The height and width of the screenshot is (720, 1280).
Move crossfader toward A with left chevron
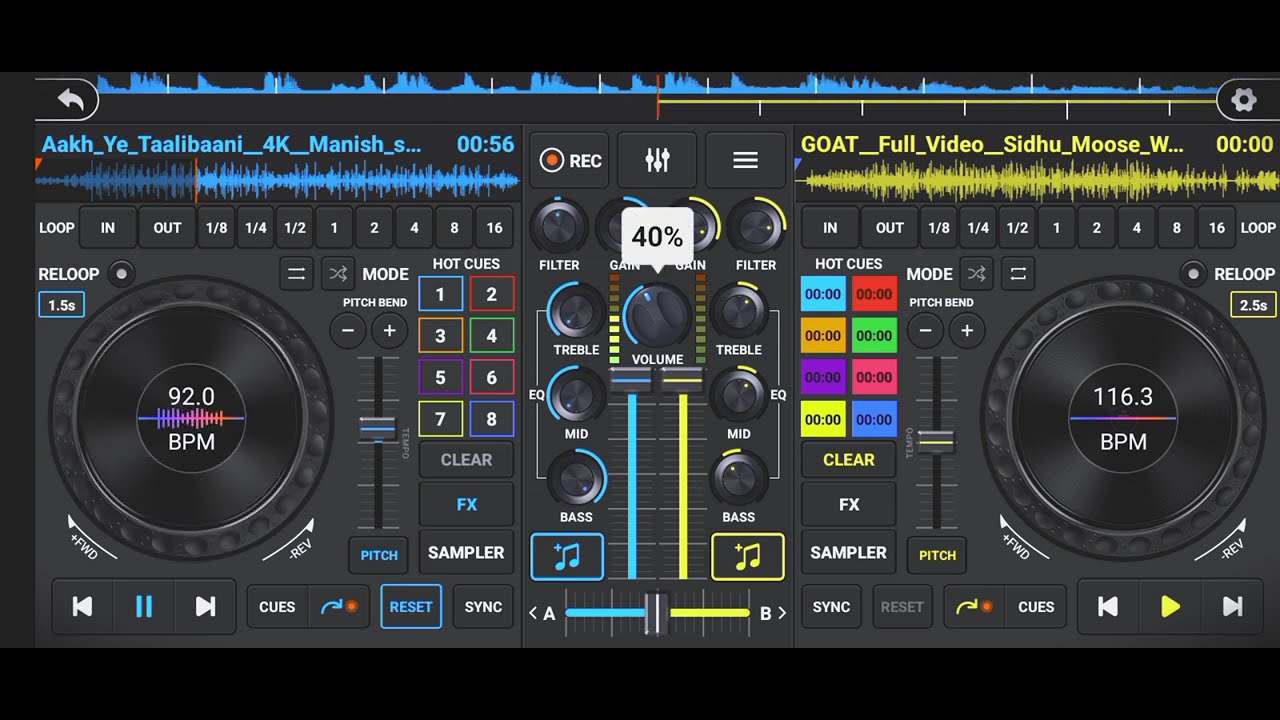pyautogui.click(x=534, y=613)
